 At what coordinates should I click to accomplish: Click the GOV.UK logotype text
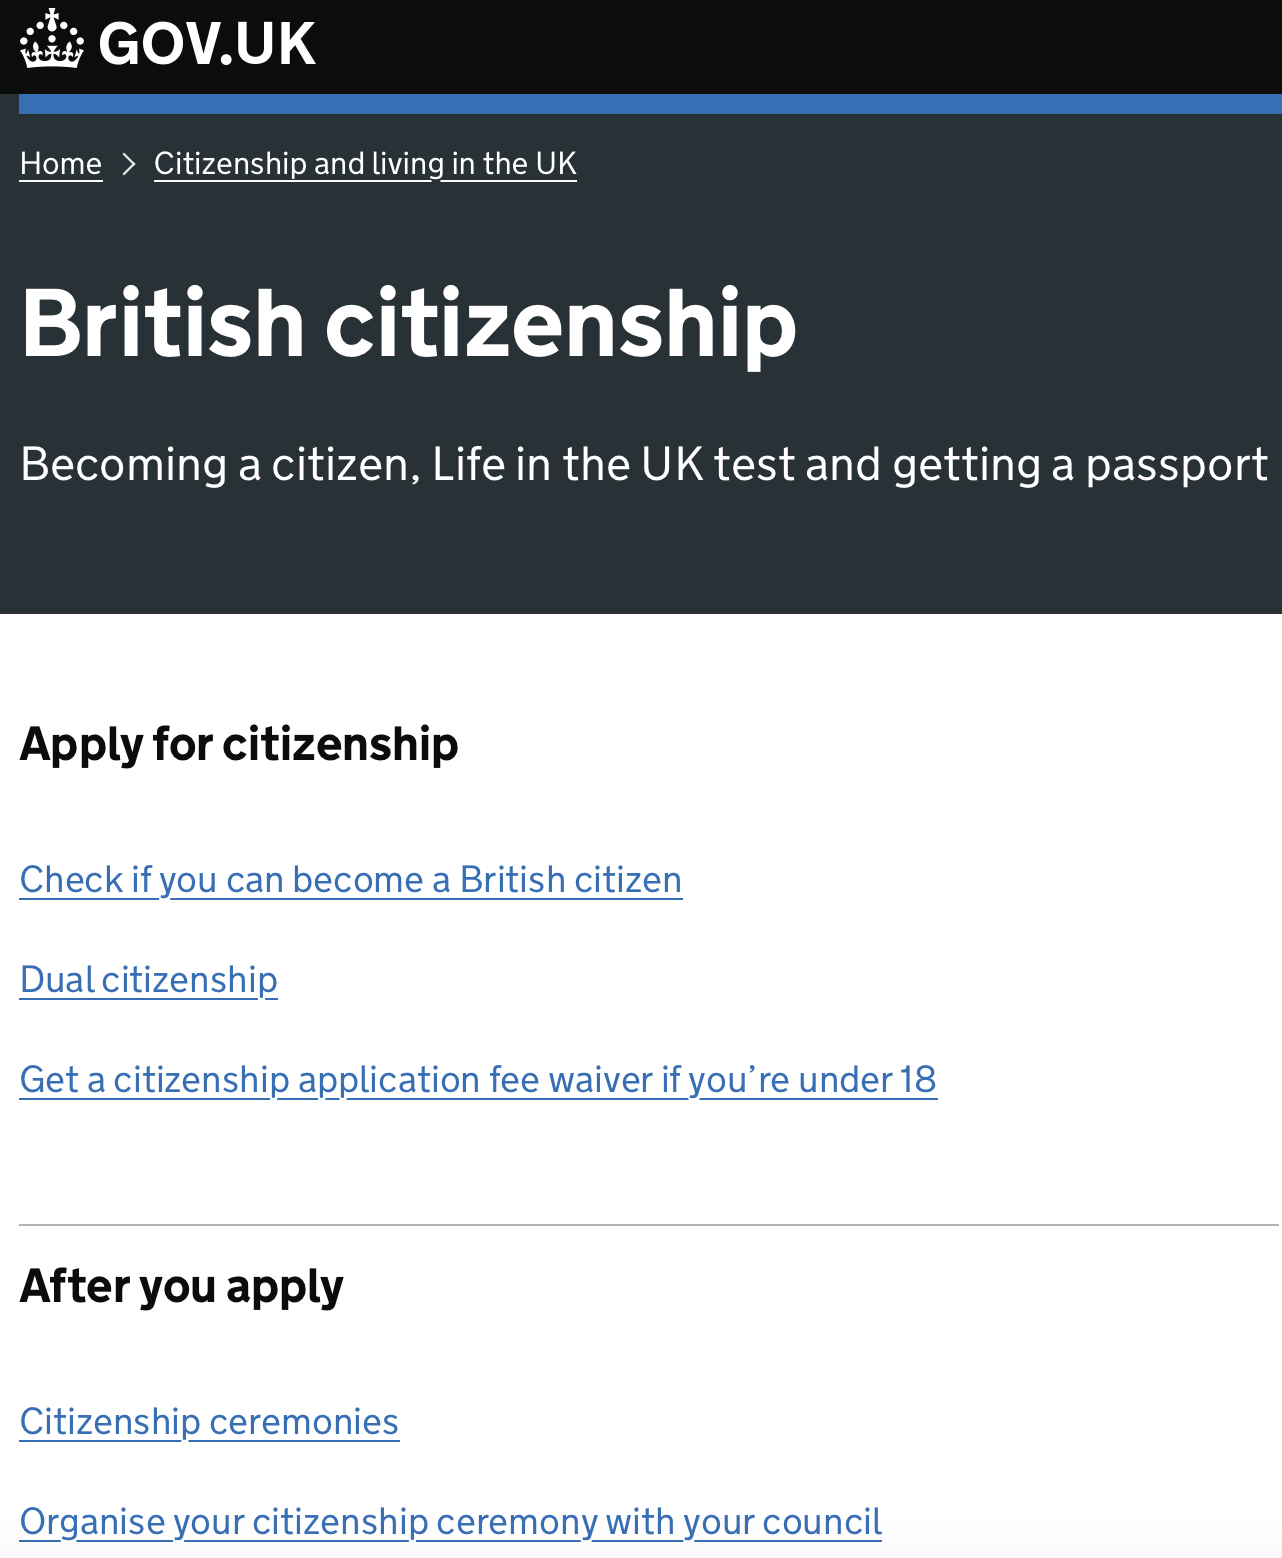click(x=207, y=43)
